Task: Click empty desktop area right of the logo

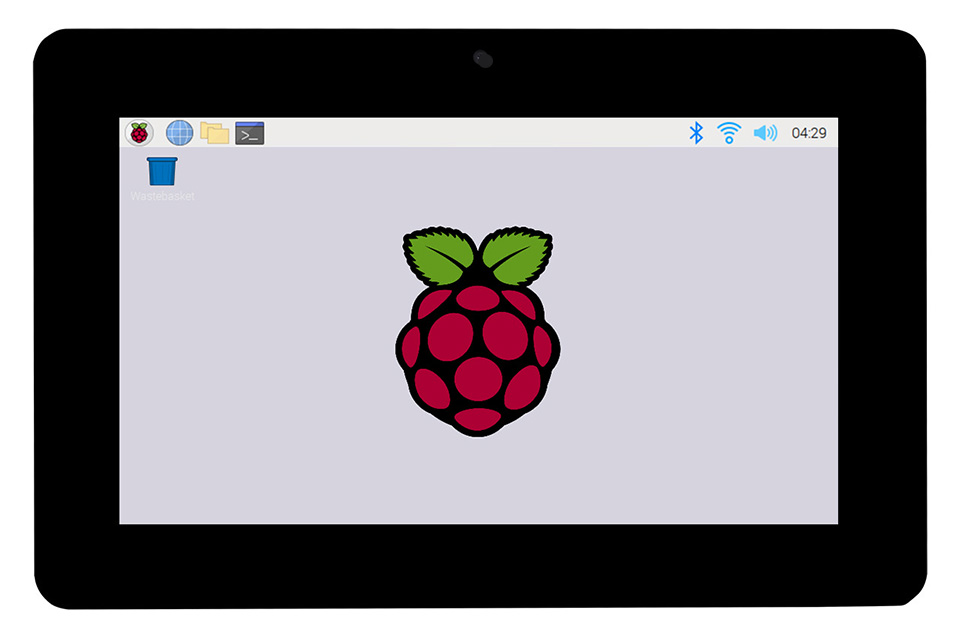Action: coord(700,340)
